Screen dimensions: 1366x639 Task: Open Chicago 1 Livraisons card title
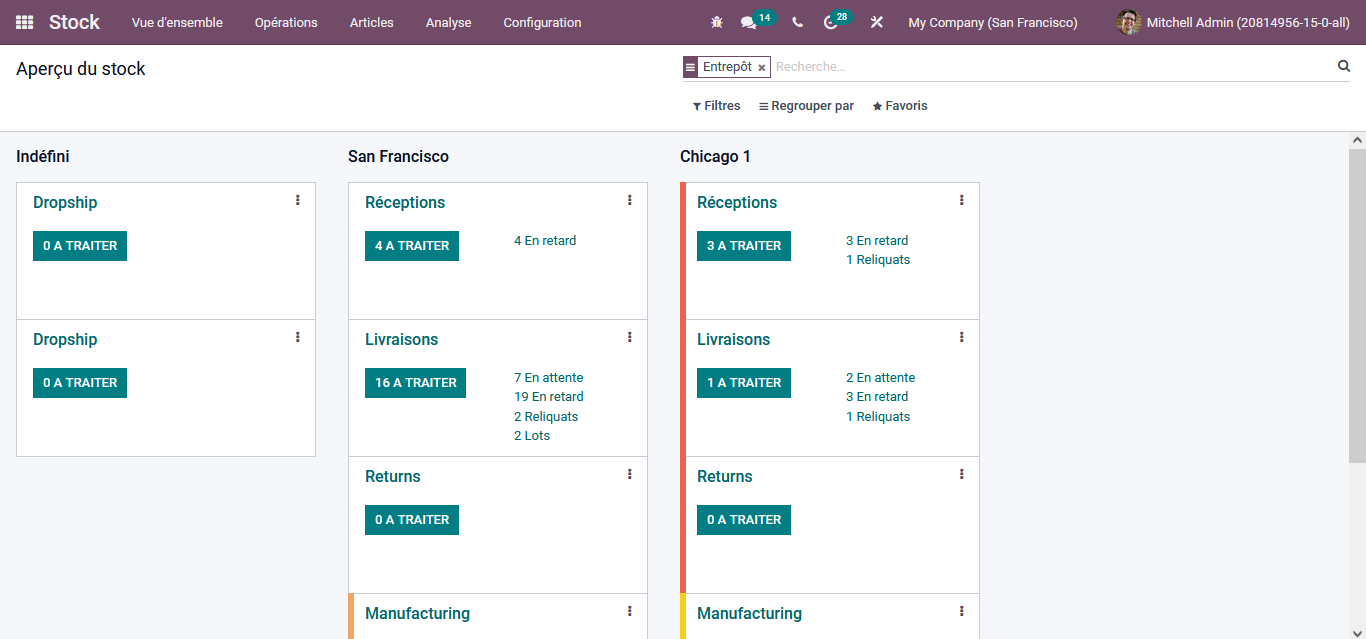click(733, 340)
